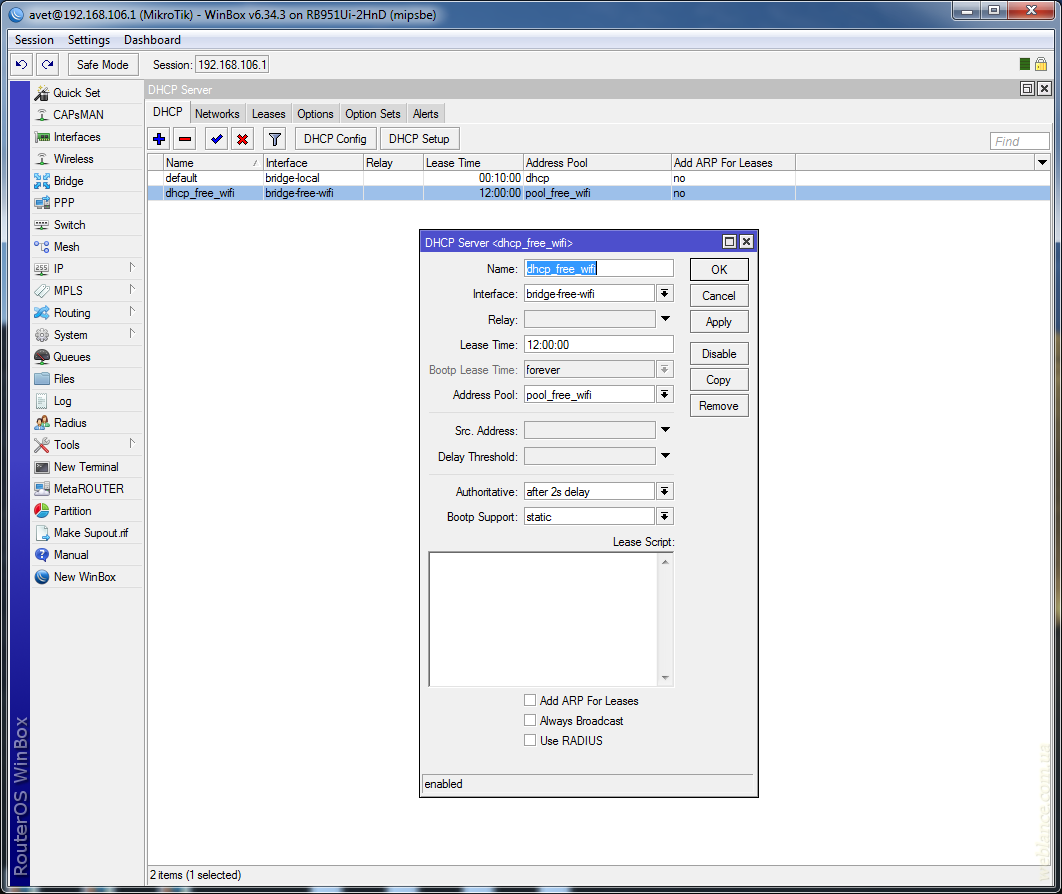The image size is (1062, 894).
Task: Open the Interface dropdown in dialog
Action: click(x=665, y=293)
